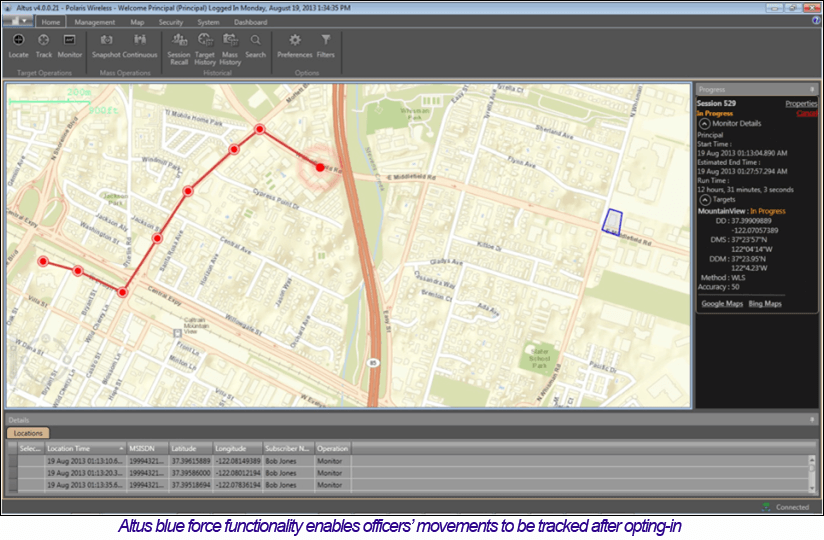Click the Connected status icon
This screenshot has height=540, width=824.
(766, 507)
